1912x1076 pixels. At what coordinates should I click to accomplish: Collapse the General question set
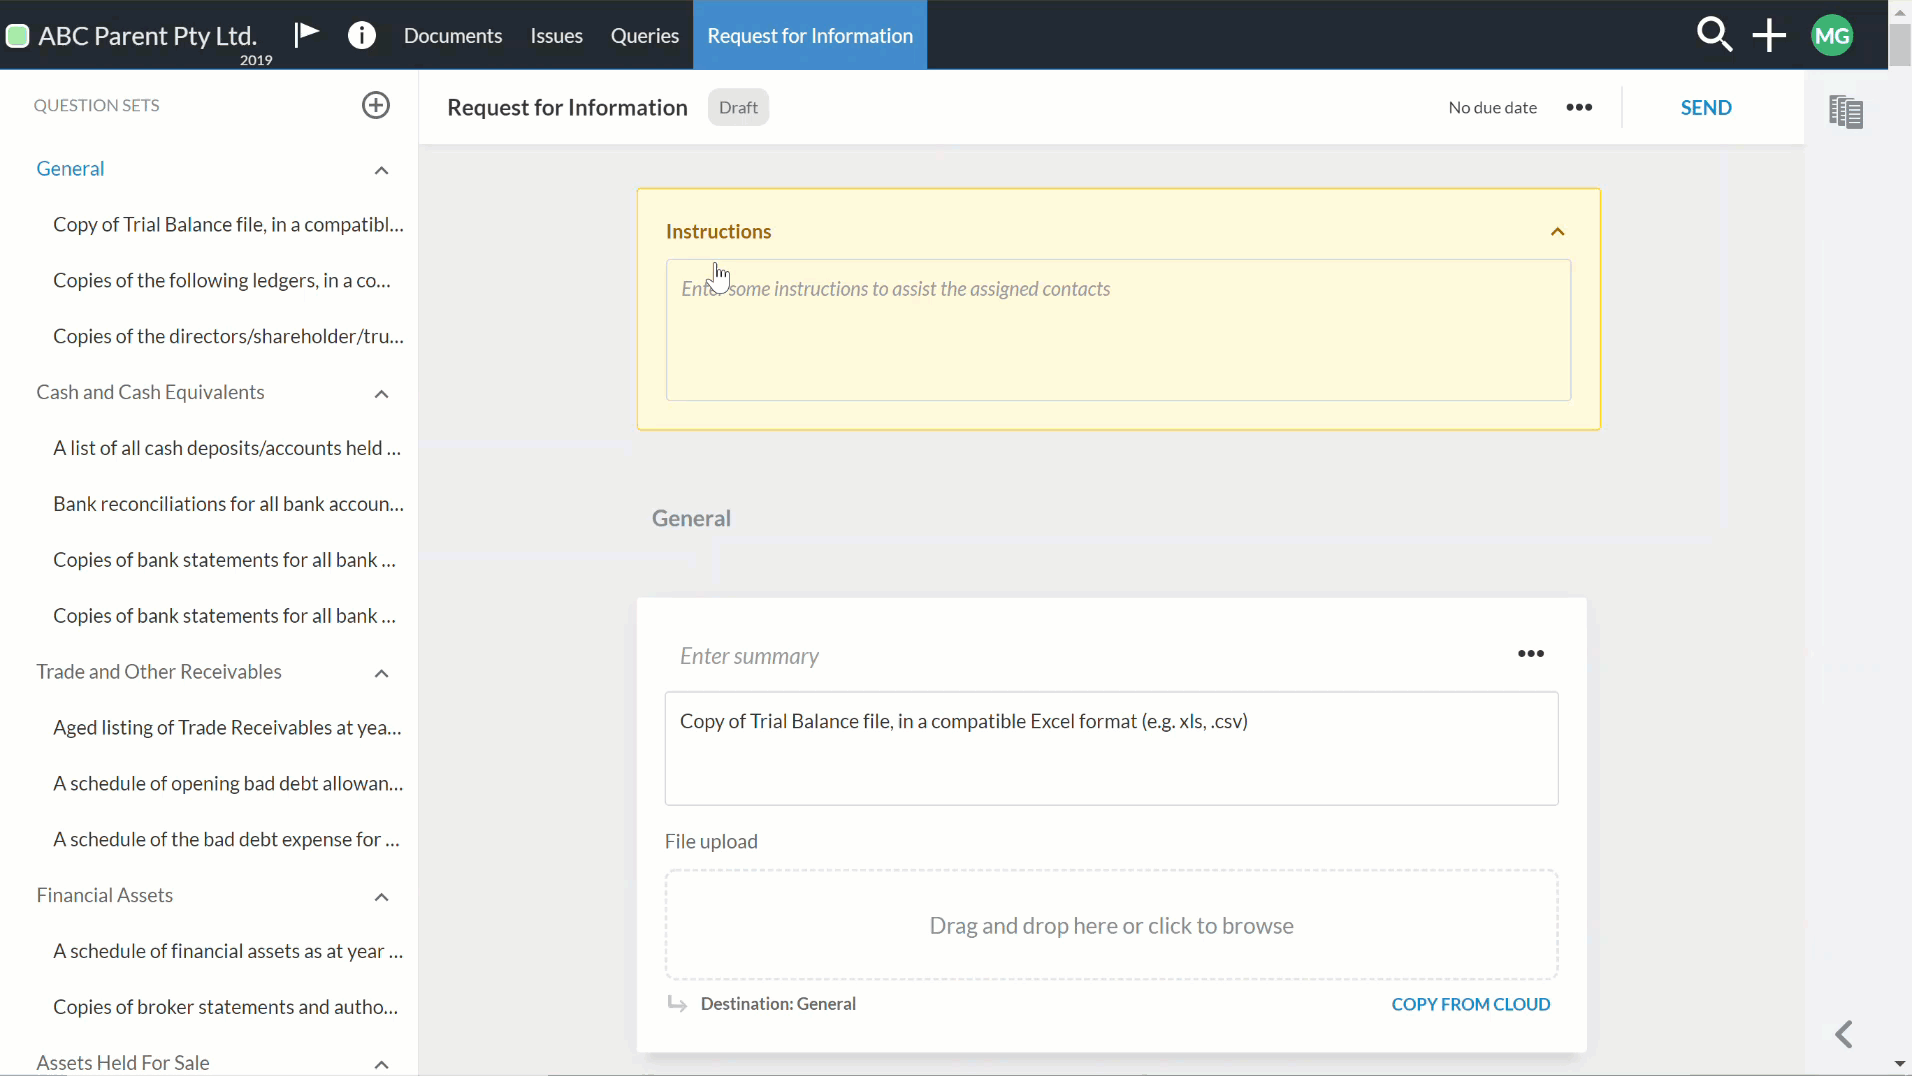pos(381,170)
